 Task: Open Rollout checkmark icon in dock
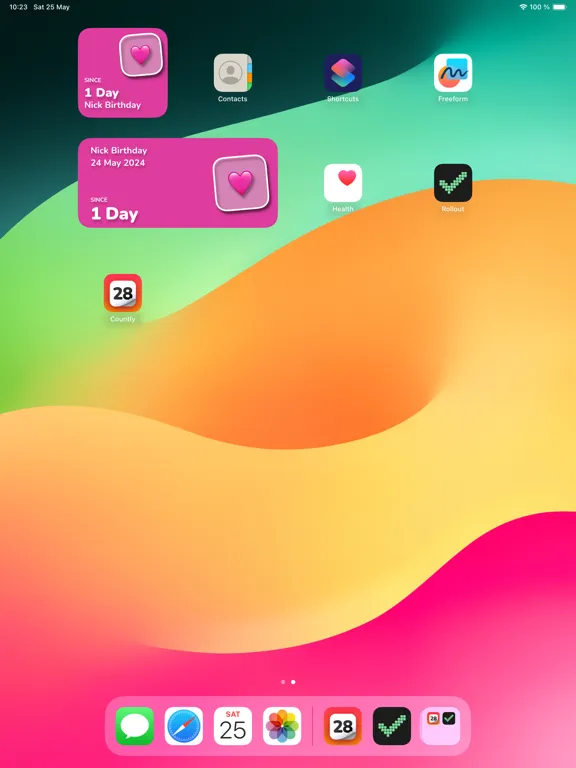(x=392, y=726)
